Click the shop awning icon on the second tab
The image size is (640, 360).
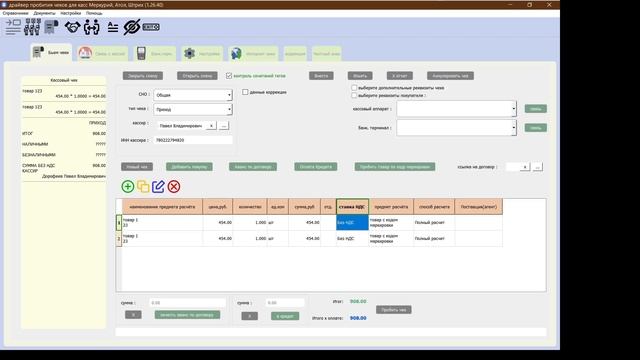pyautogui.click(x=85, y=53)
